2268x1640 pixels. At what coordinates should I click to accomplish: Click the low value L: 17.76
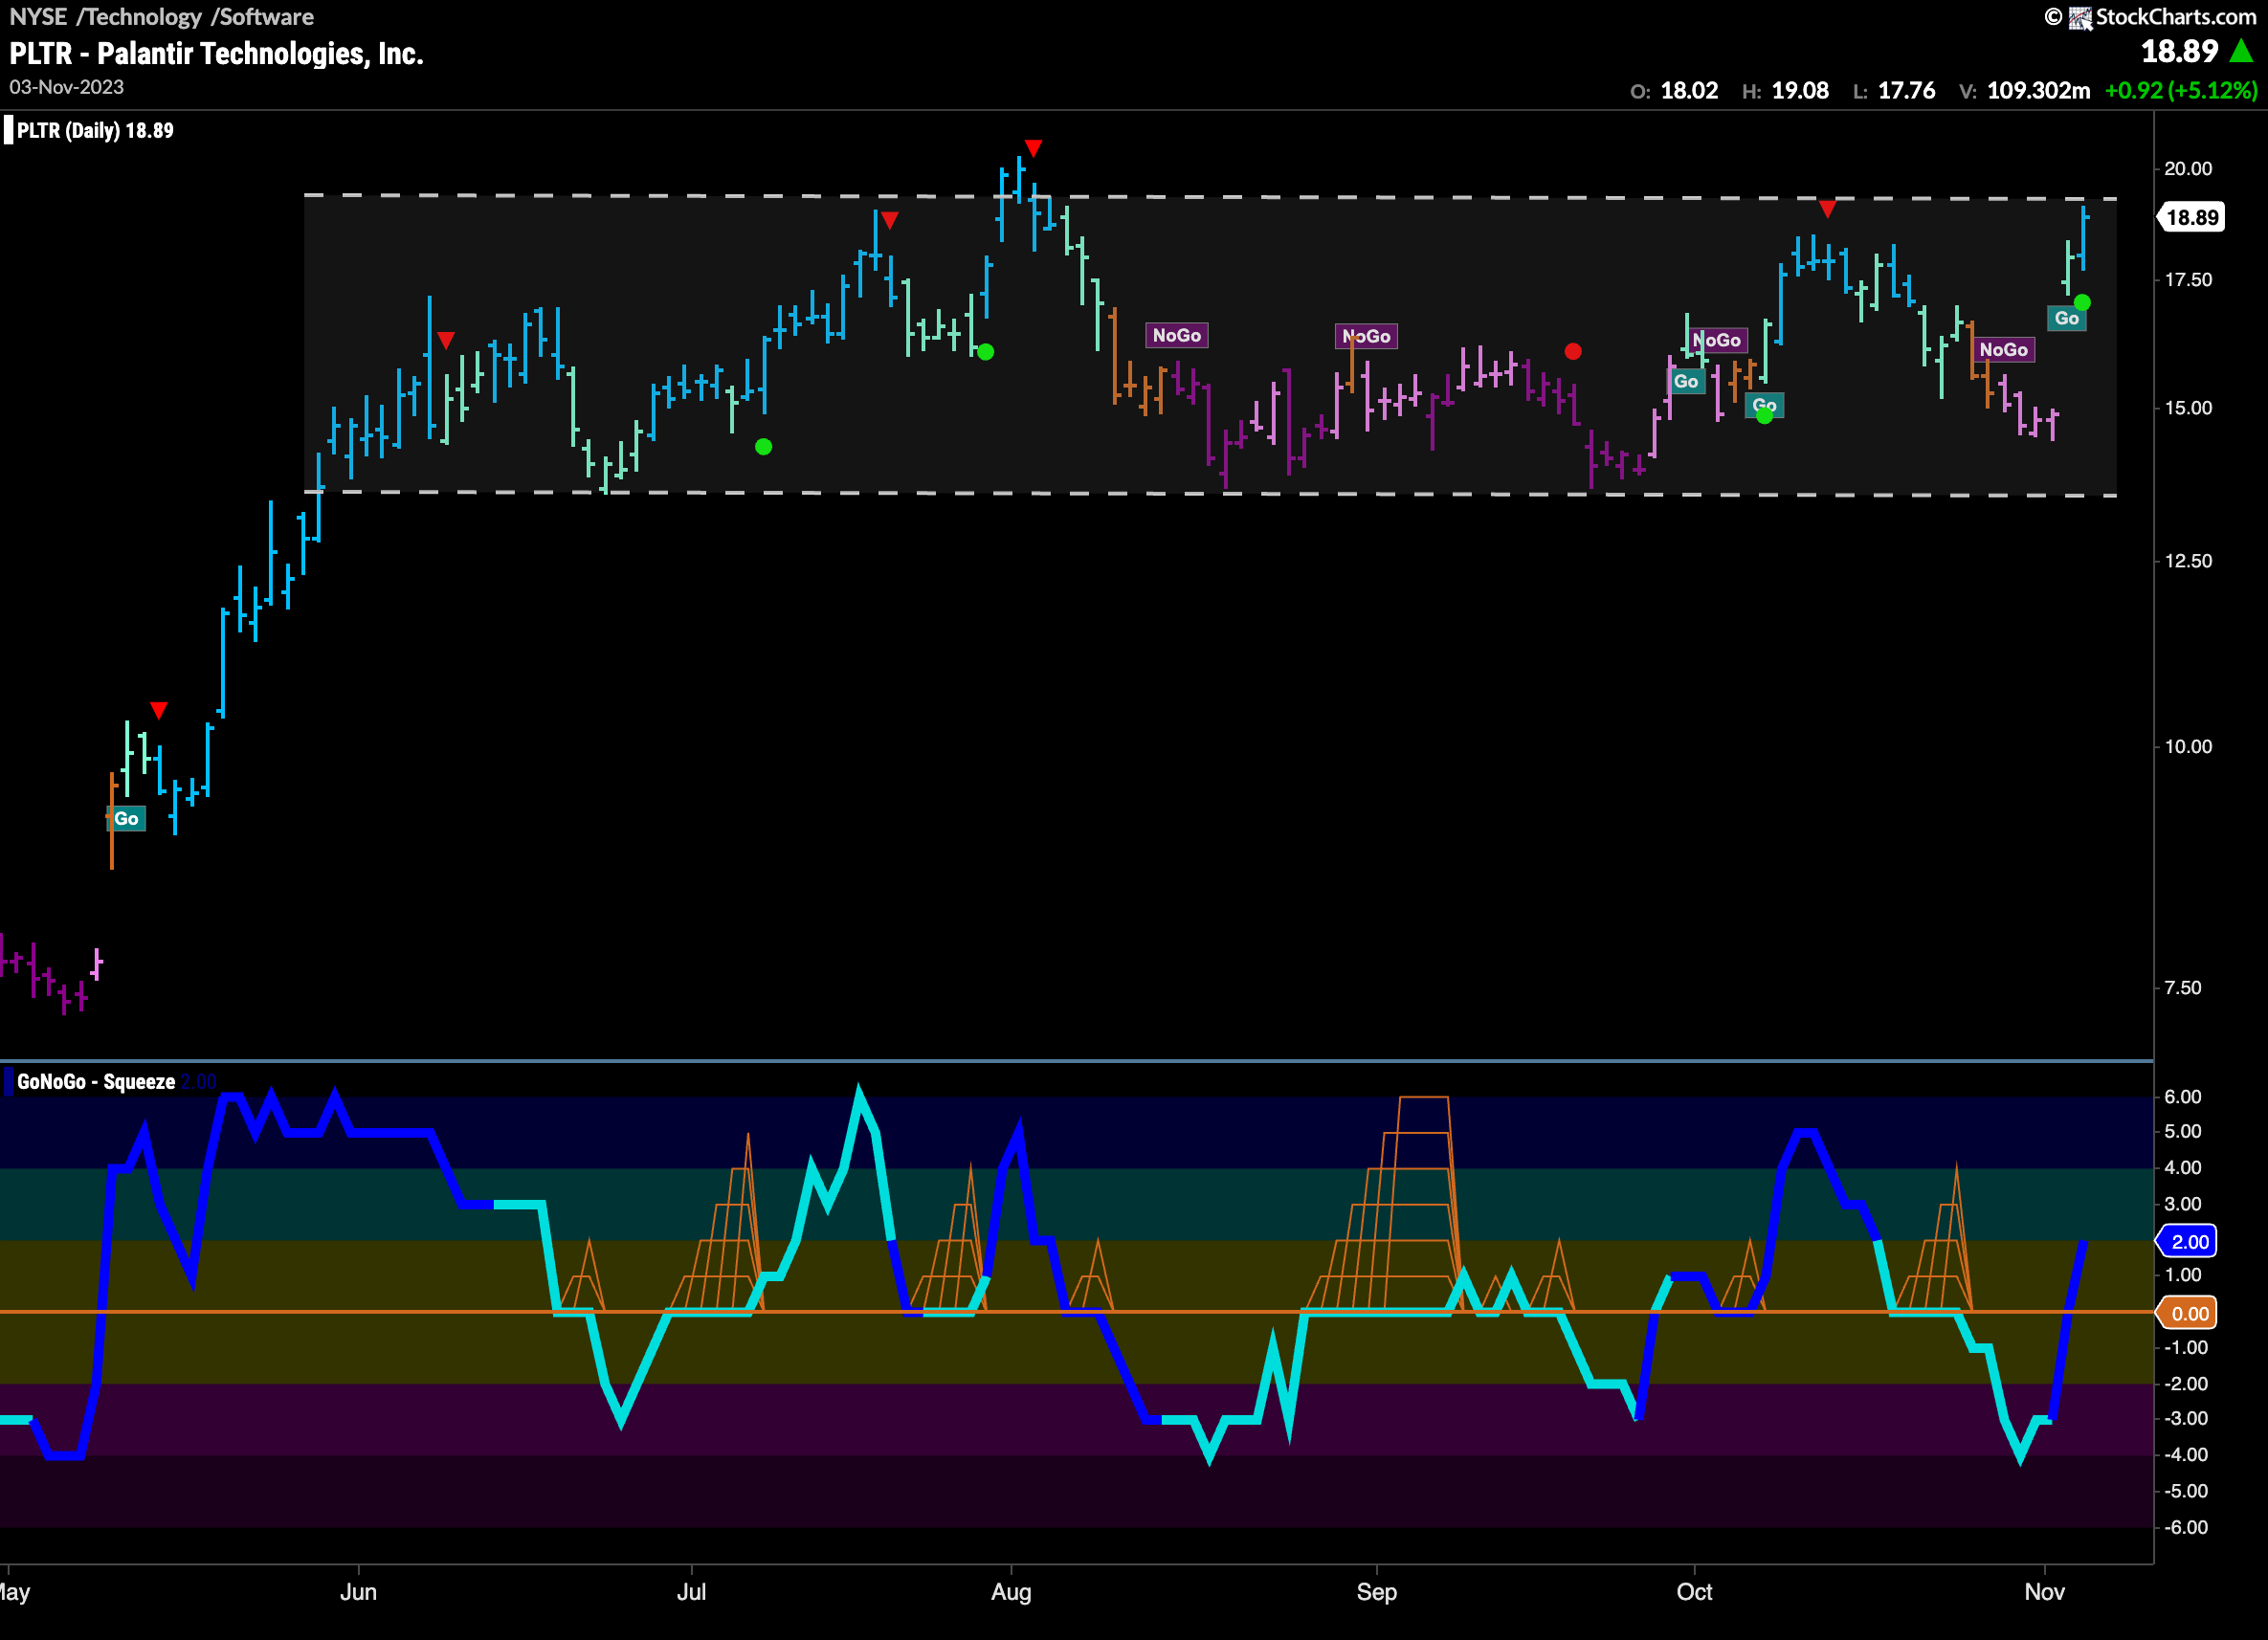pos(1894,91)
